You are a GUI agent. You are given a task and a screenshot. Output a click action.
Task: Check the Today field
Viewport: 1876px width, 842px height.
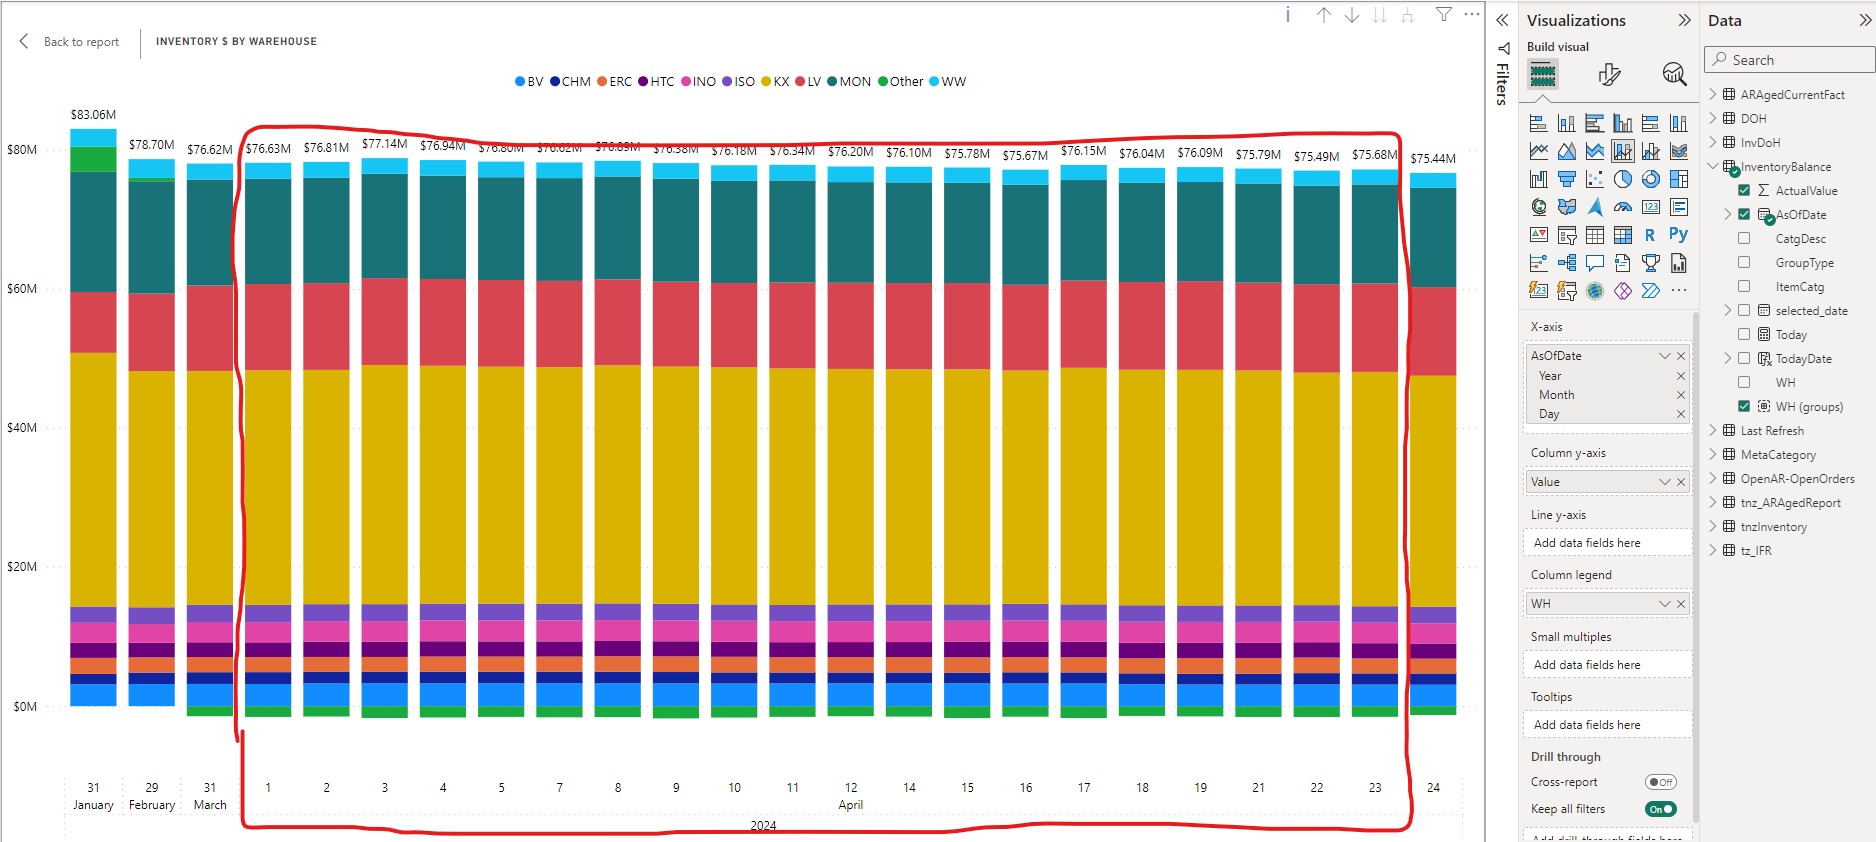[x=1744, y=334]
